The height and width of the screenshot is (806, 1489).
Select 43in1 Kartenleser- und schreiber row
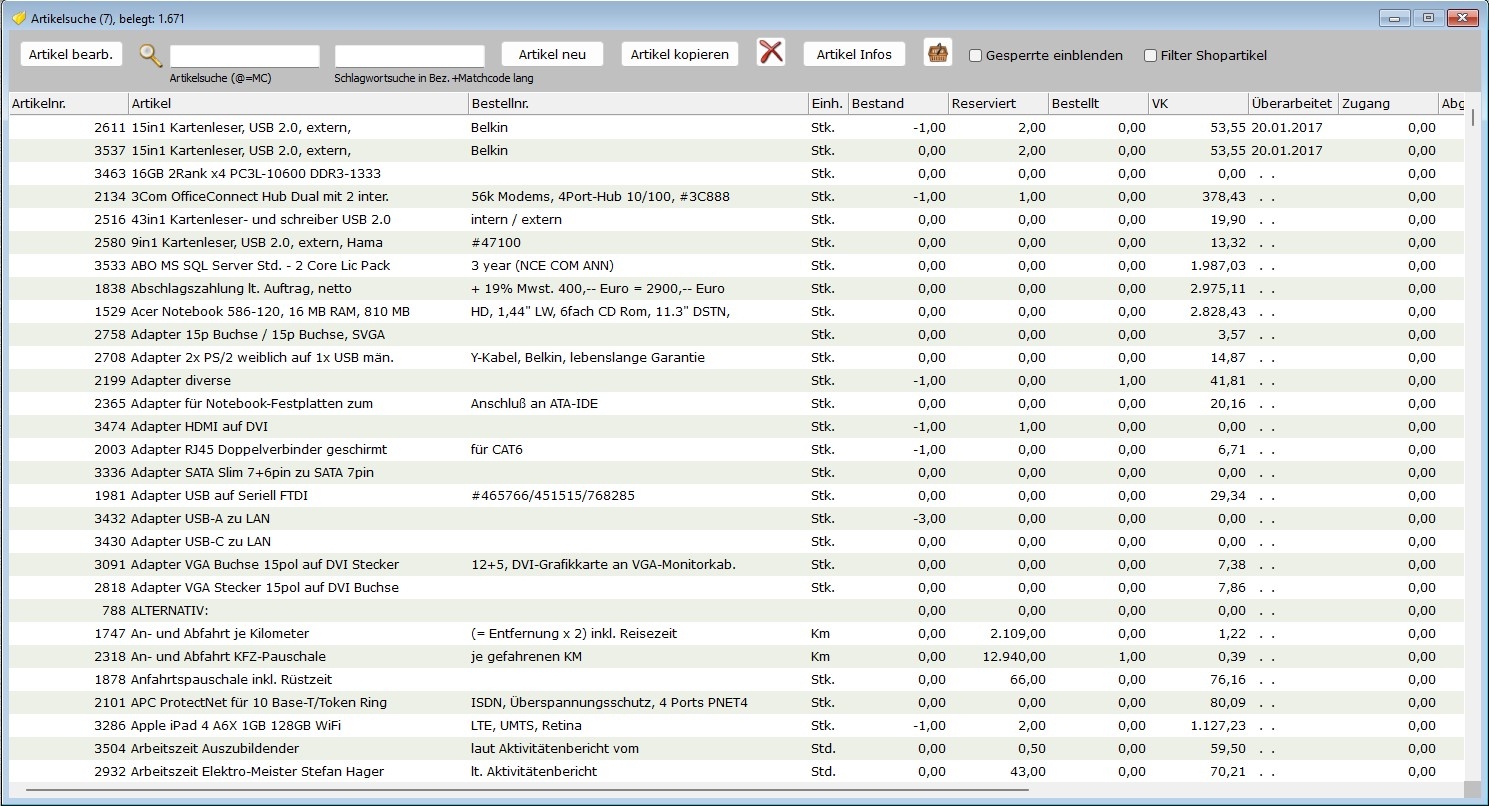[x=737, y=219]
